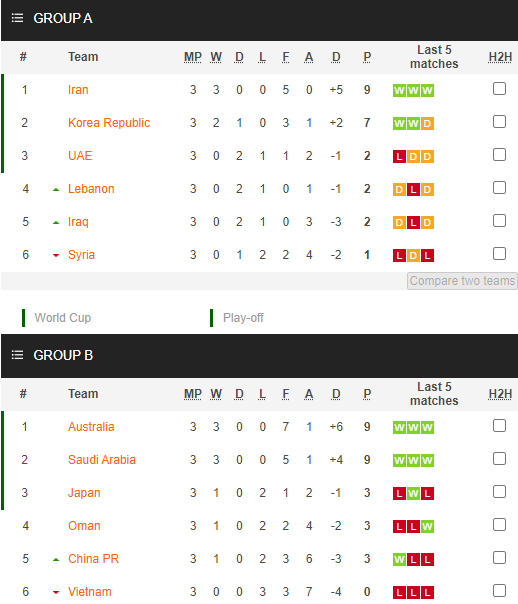
Task: Click the red down arrow beside Syria
Action: click(x=56, y=255)
